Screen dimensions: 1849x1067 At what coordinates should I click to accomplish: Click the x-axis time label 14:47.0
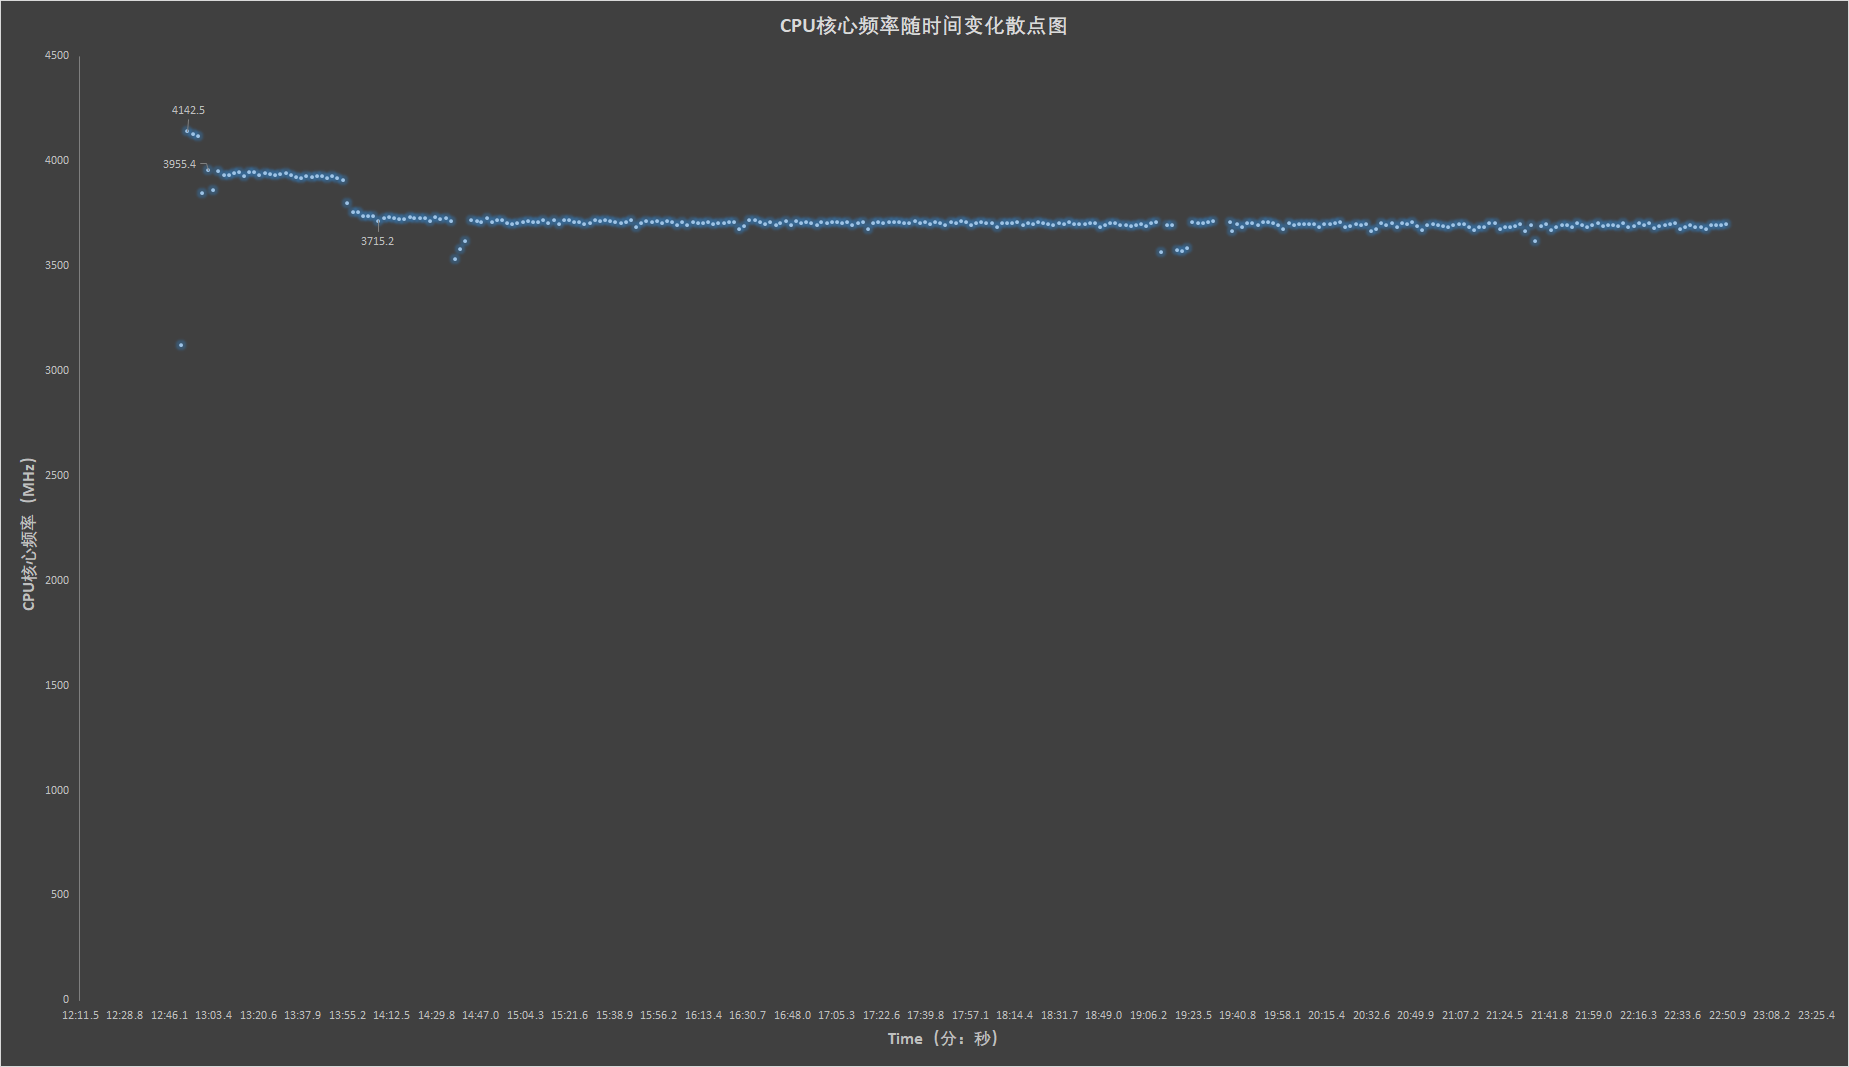coord(480,1015)
